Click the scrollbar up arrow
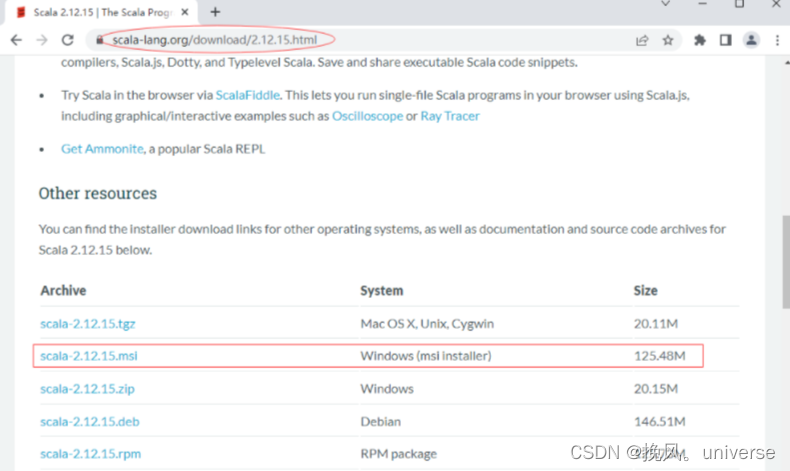 click(x=786, y=63)
